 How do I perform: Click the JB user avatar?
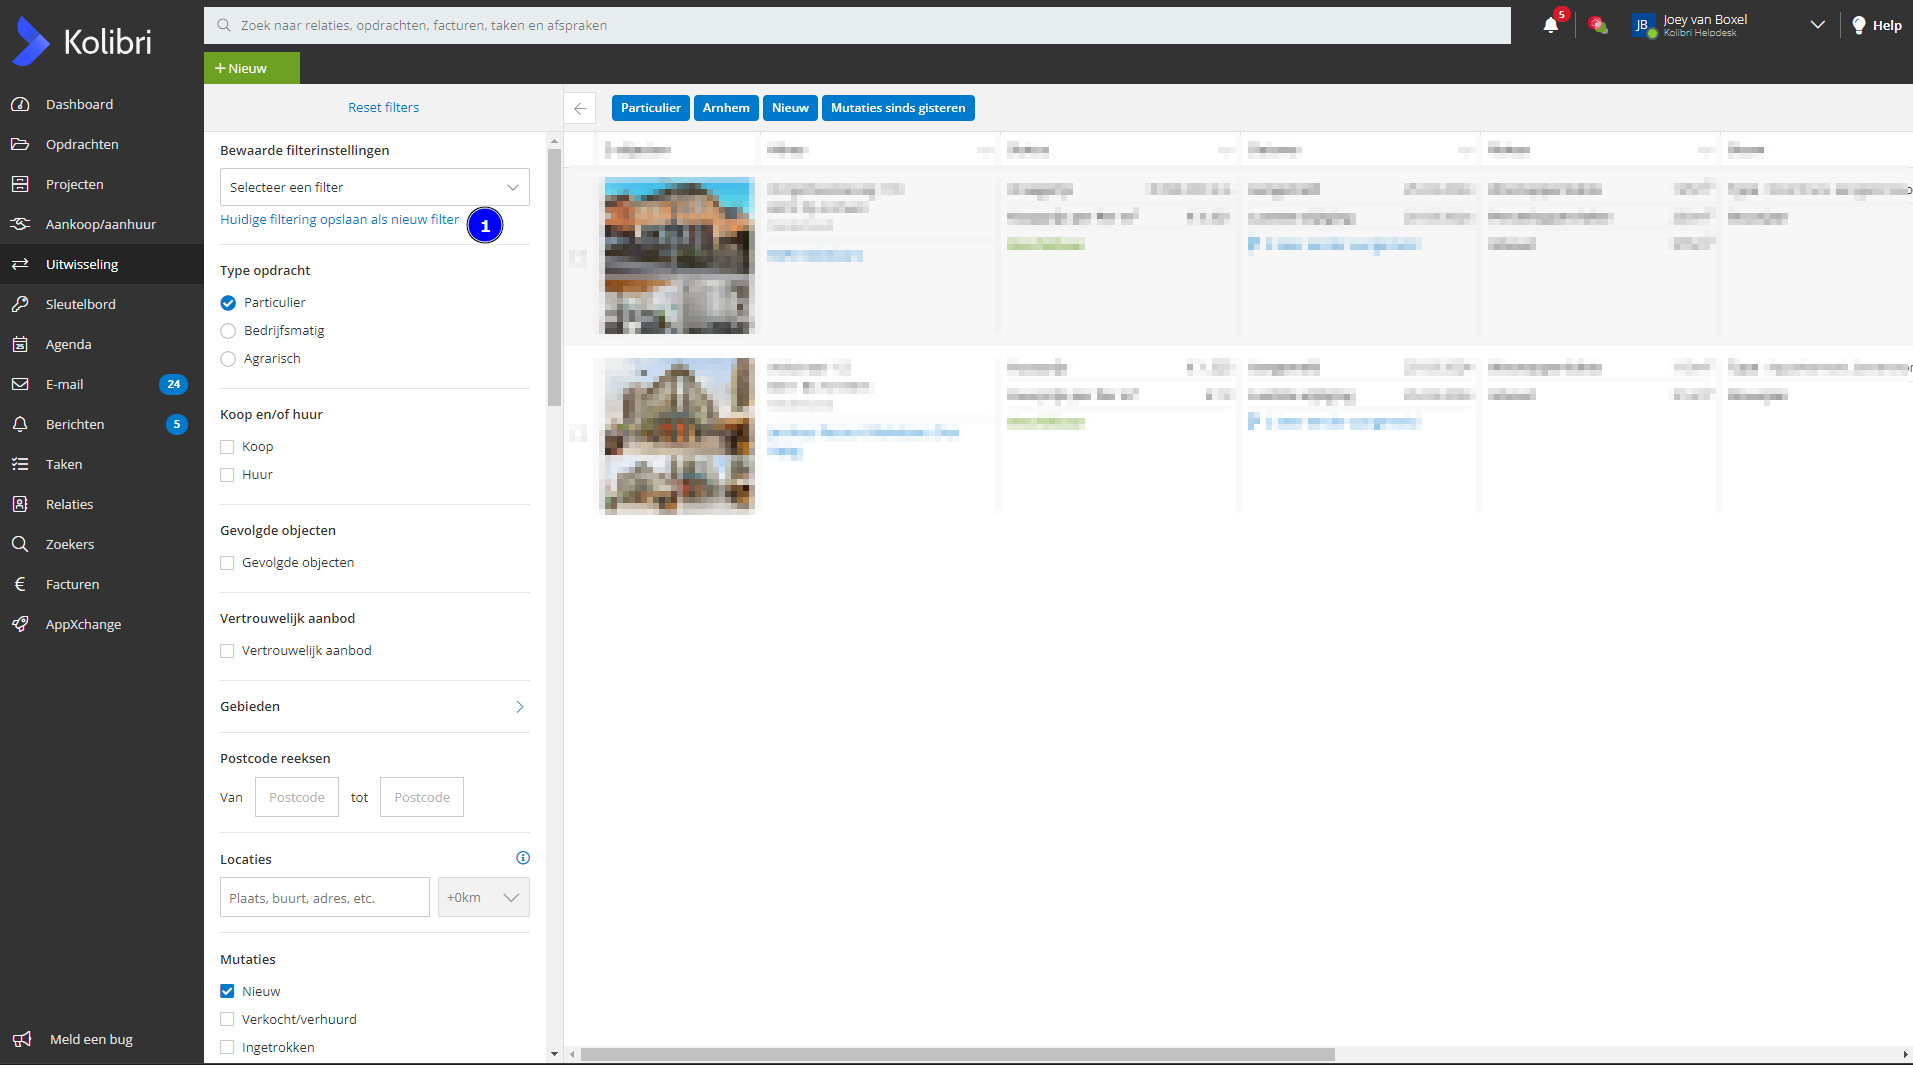click(1643, 25)
